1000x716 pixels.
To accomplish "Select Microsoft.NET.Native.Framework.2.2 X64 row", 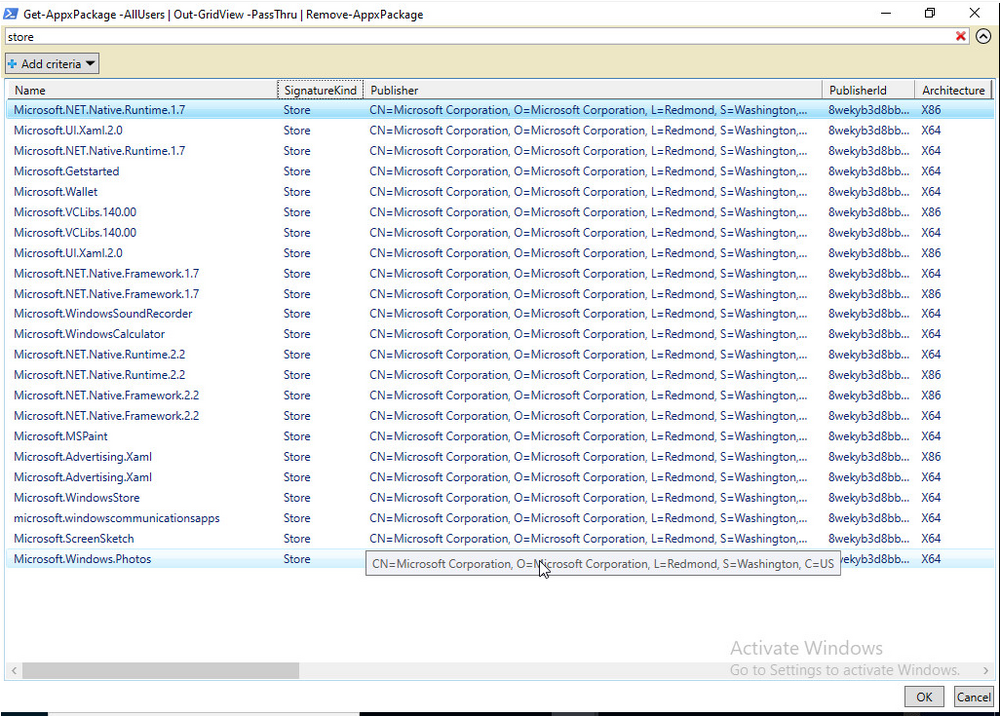I will tap(500, 416).
